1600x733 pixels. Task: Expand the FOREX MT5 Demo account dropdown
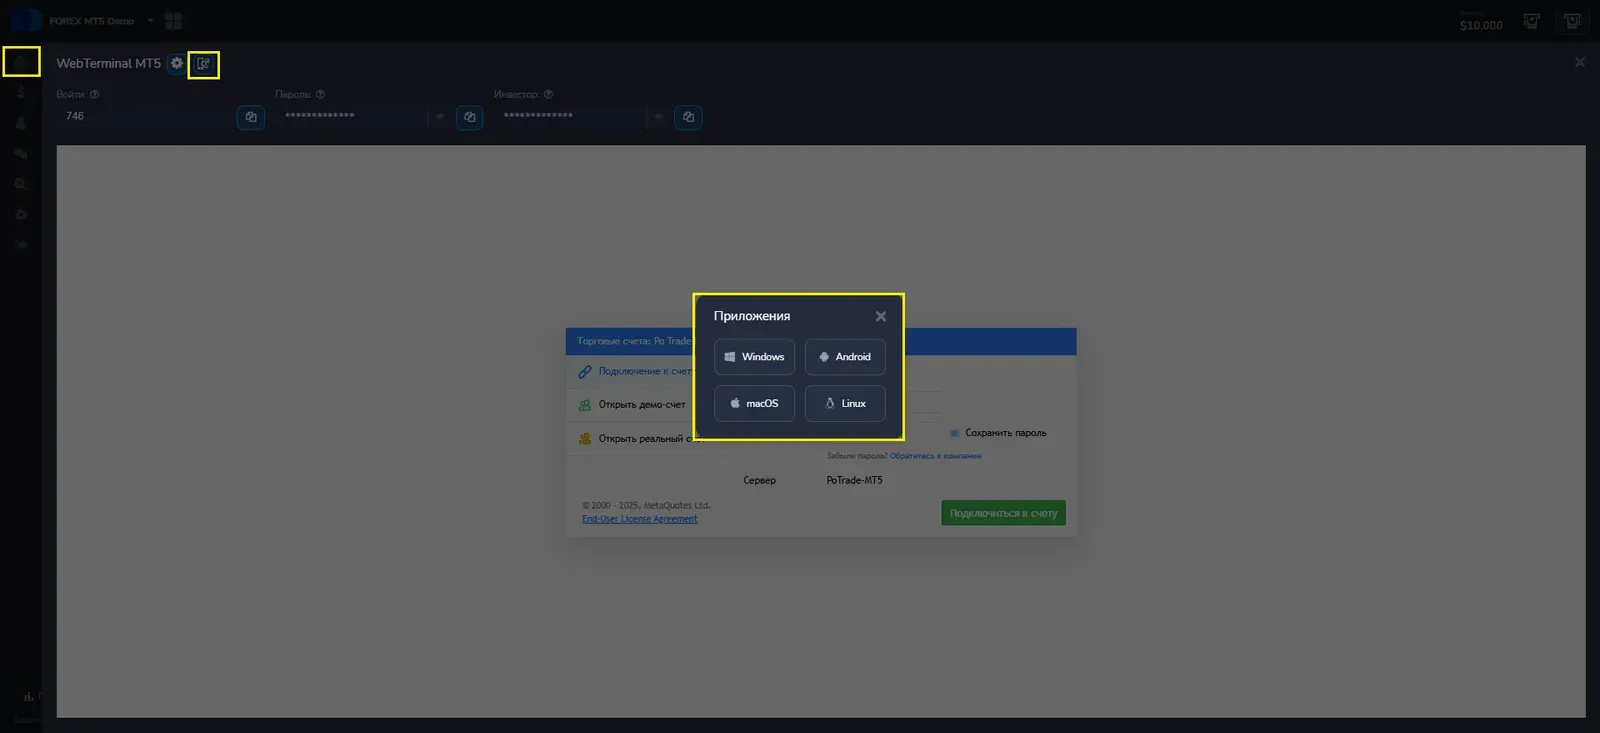[x=151, y=21]
